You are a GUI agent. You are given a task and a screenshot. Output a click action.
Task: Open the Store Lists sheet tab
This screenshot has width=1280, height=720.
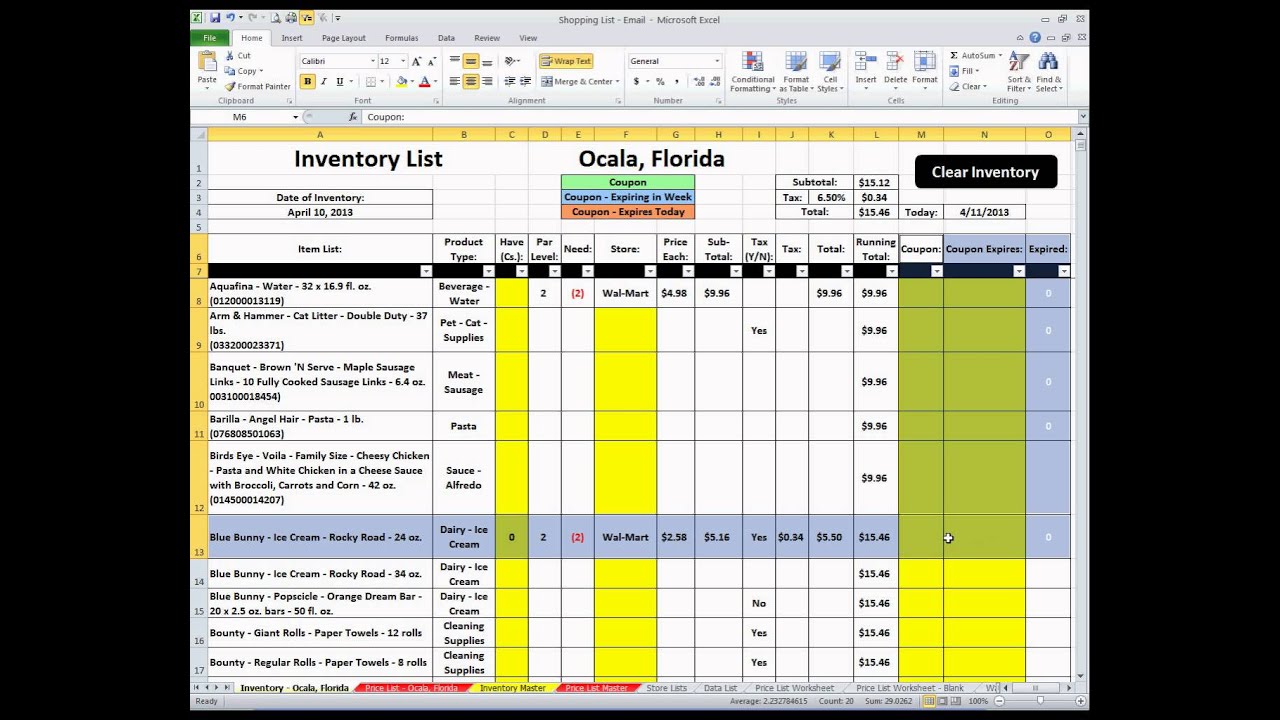pos(667,688)
